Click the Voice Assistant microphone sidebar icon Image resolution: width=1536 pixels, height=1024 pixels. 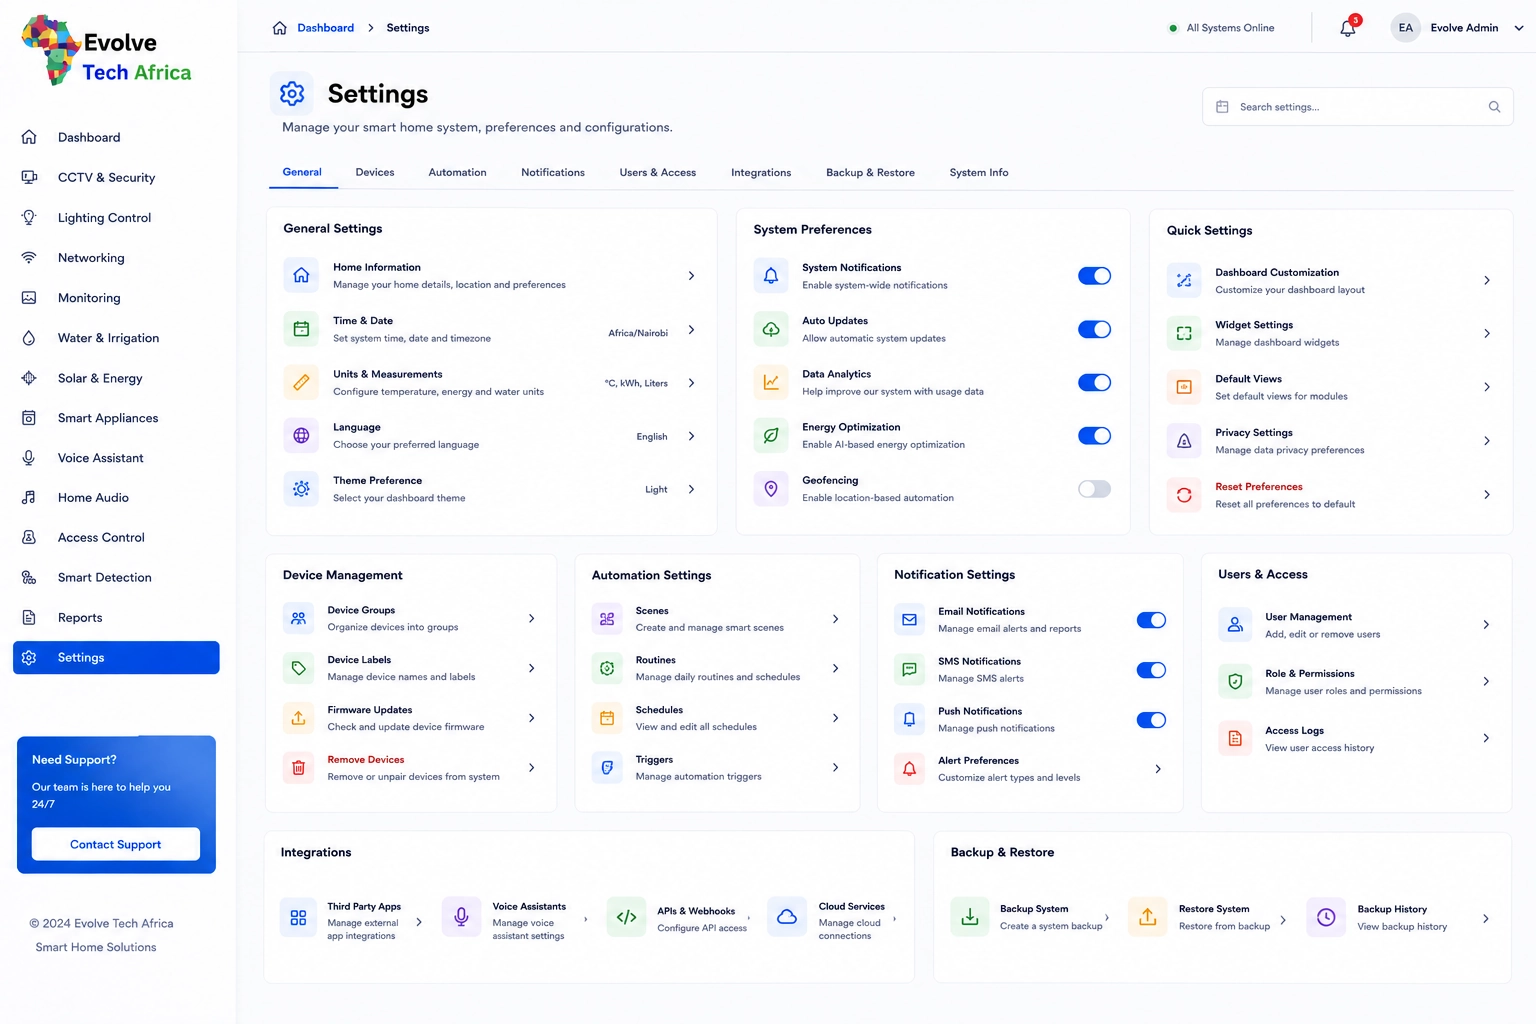coord(29,458)
